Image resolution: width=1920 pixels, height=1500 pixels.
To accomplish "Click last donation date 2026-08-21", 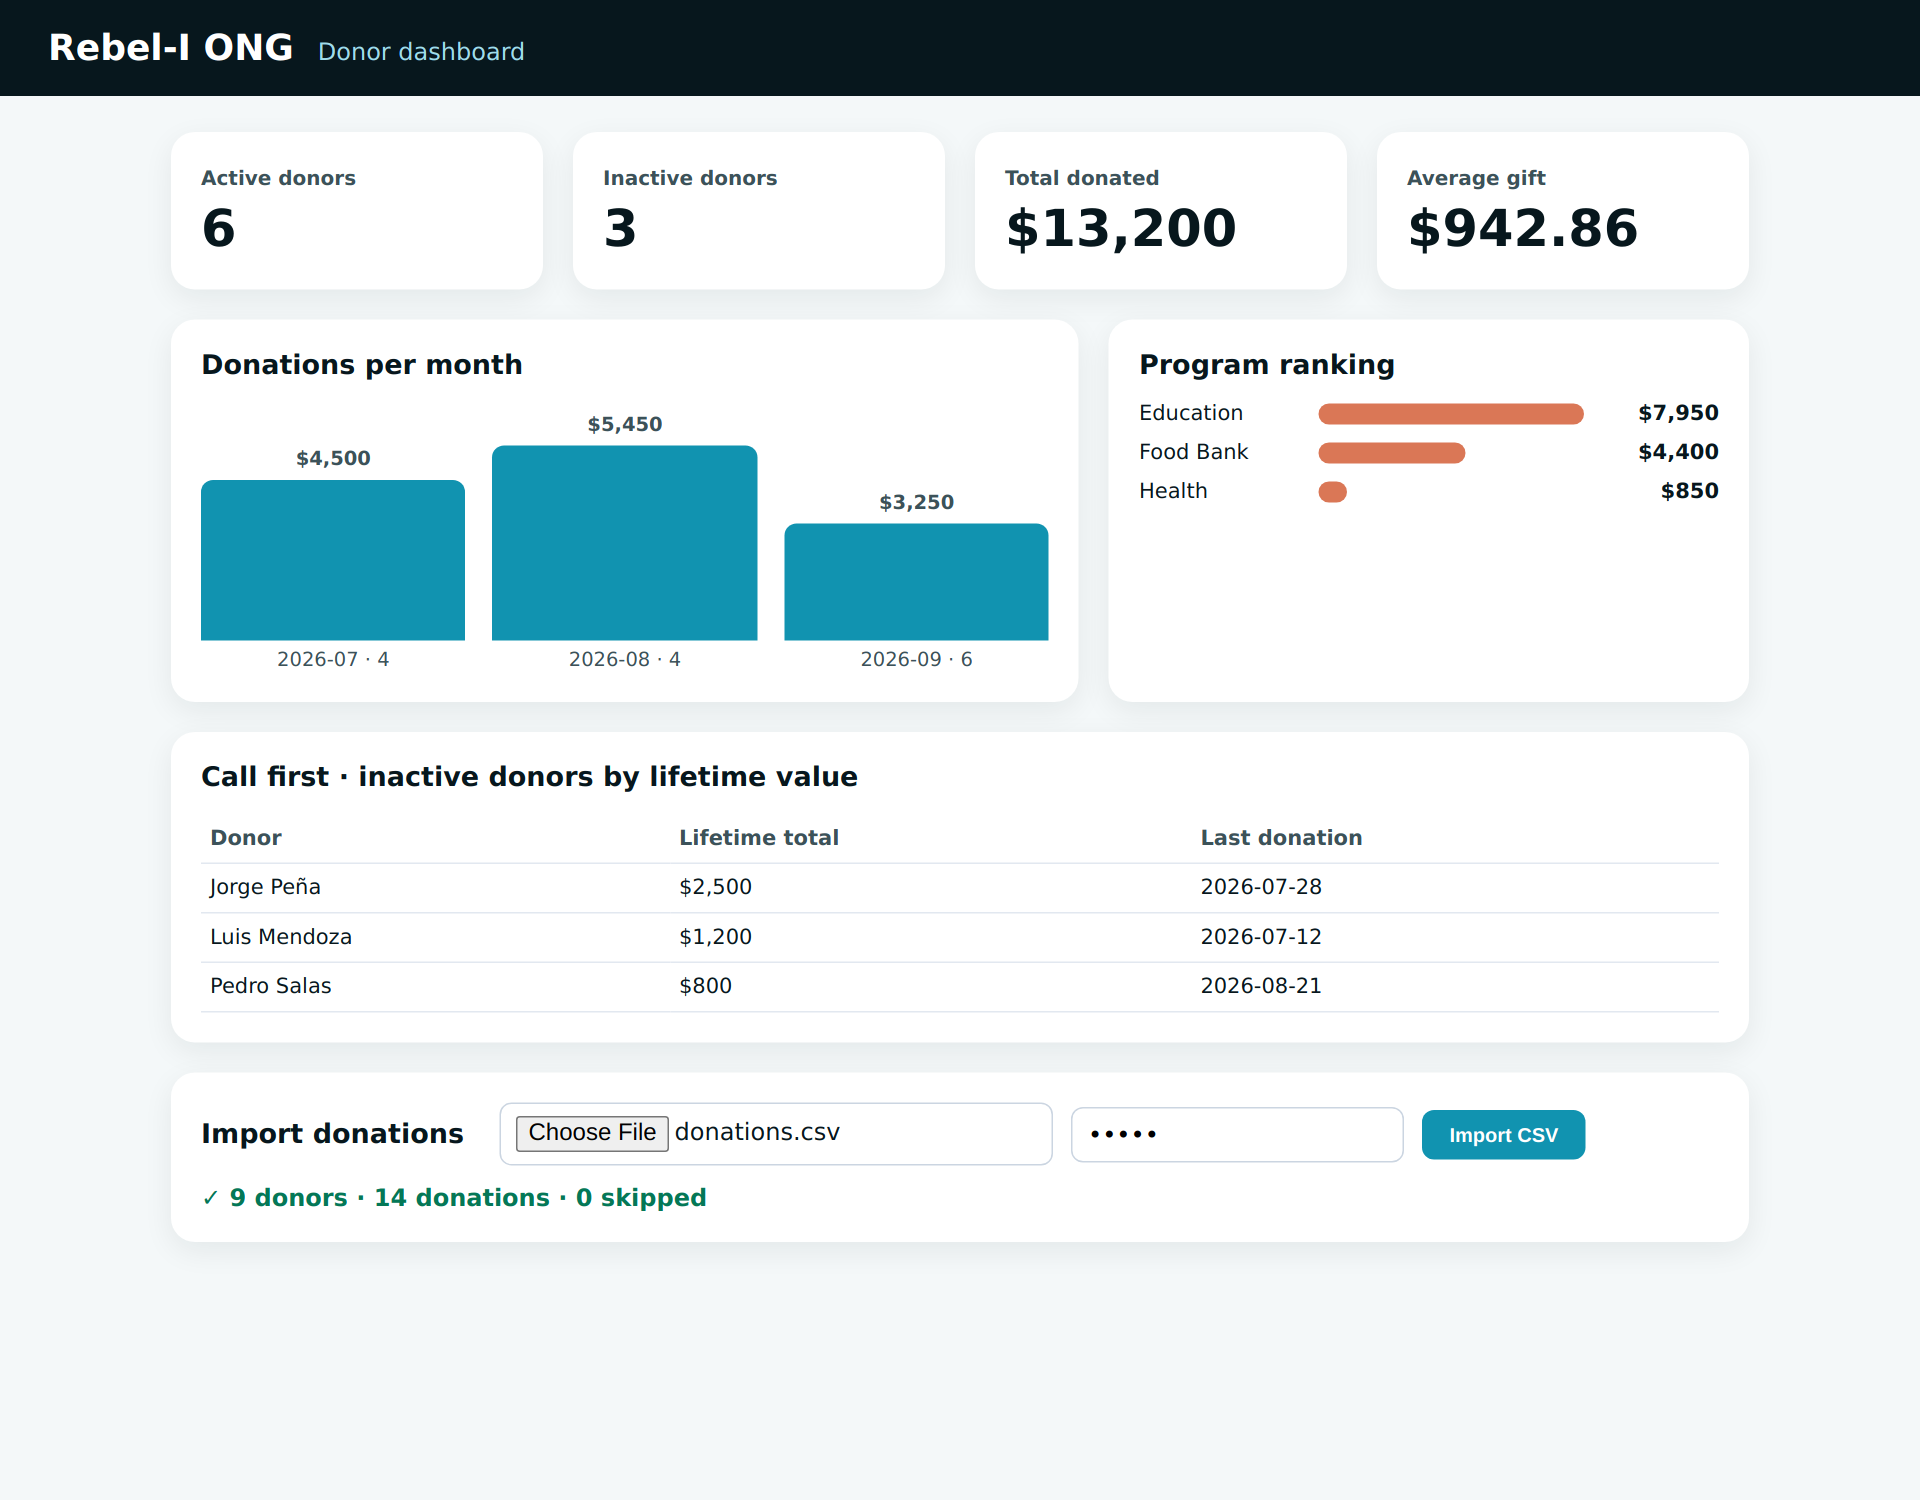I will click(x=1261, y=986).
